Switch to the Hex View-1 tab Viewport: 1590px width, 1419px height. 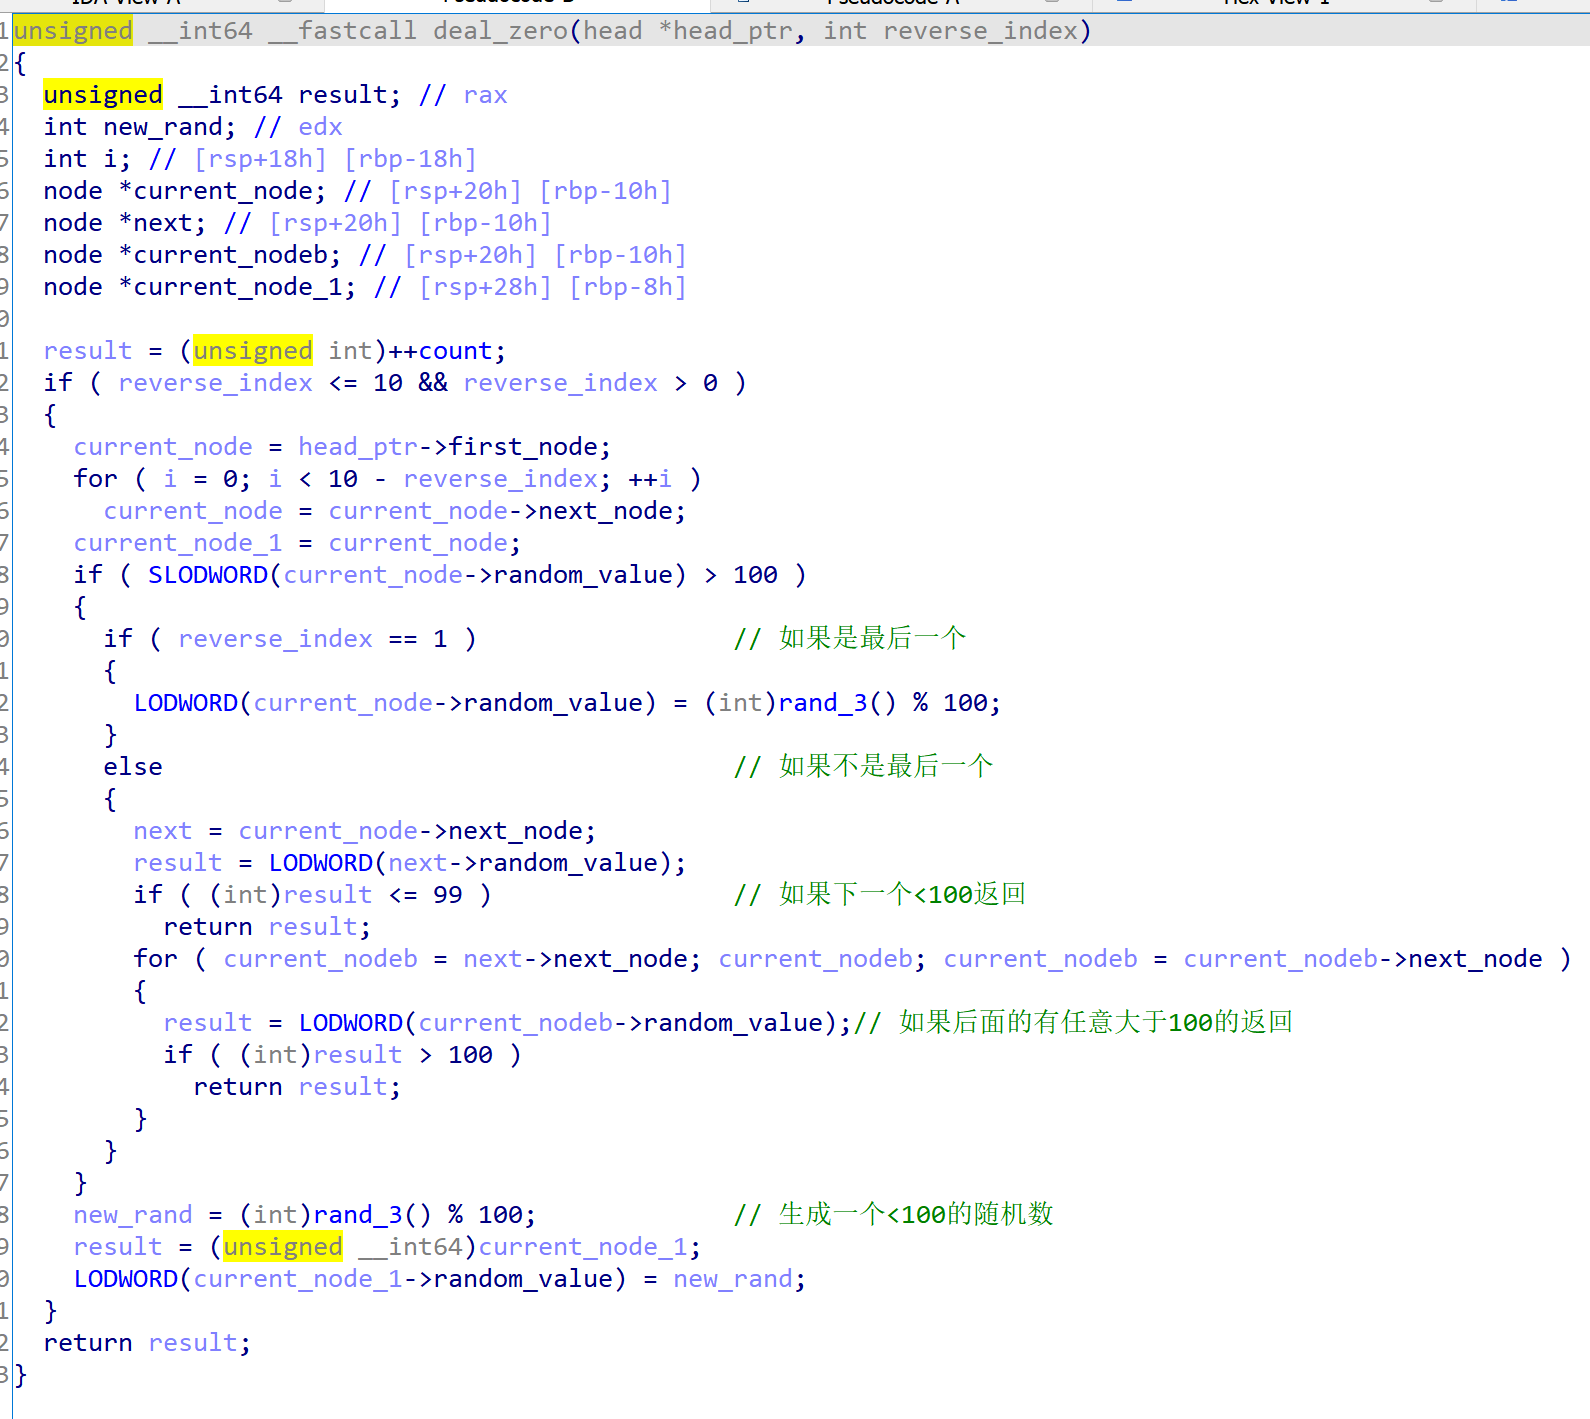point(1275,3)
